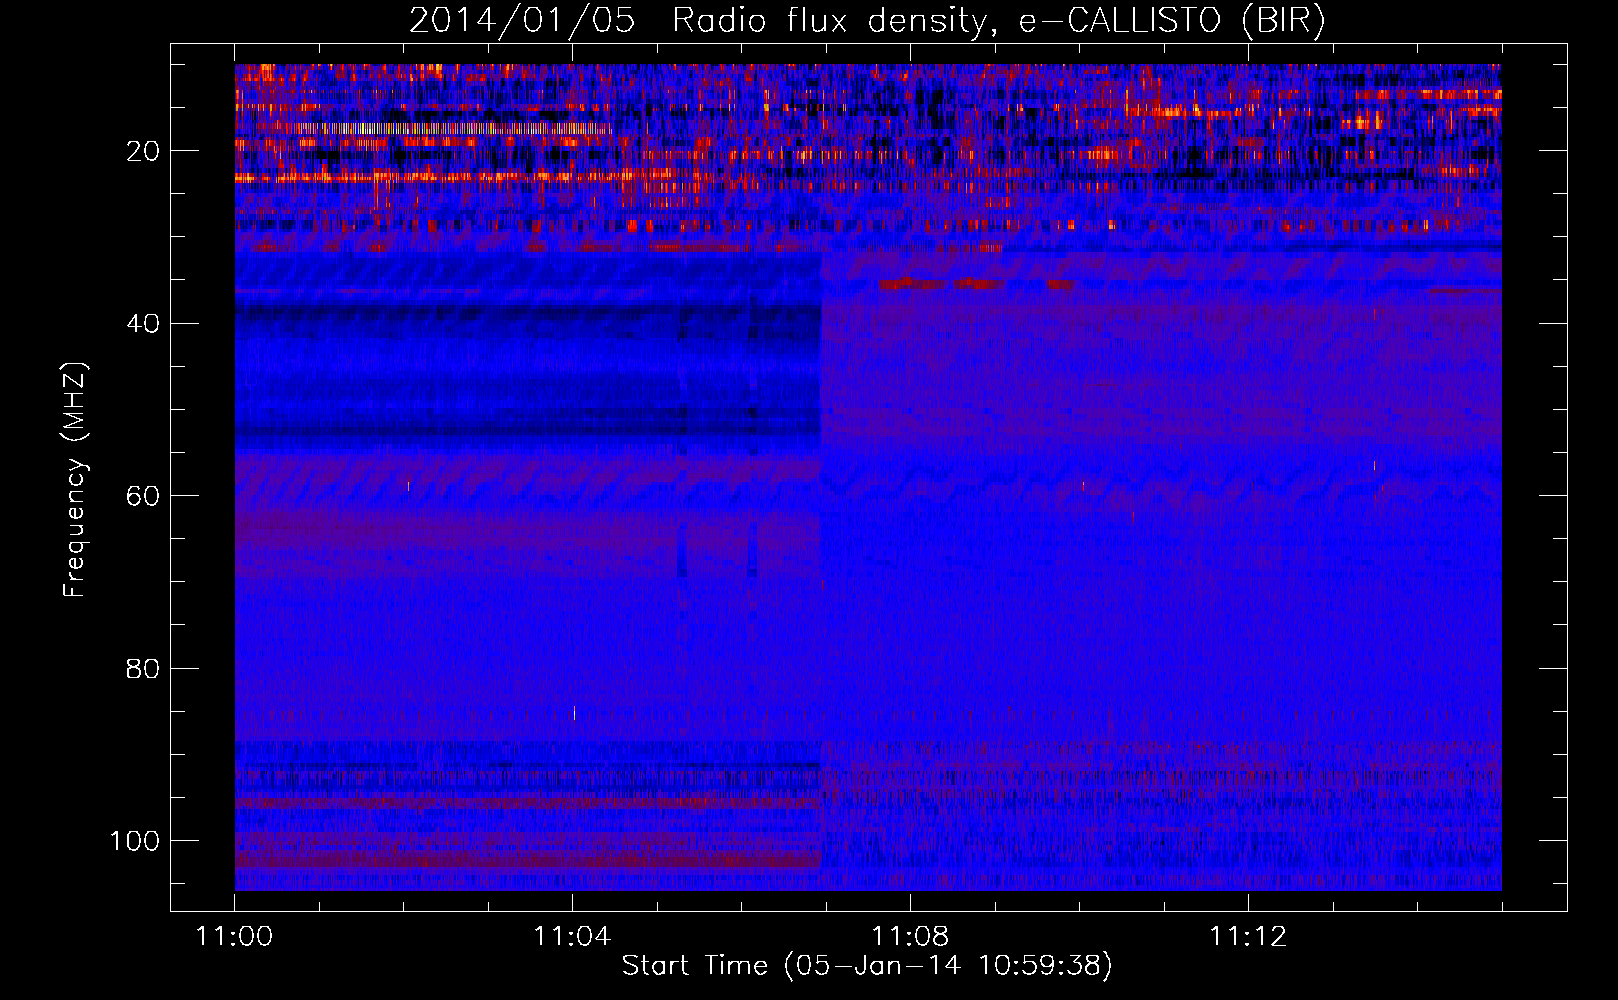Click the y-axis tick label '80'
Image resolution: width=1618 pixels, height=1000 pixels.
[x=143, y=669]
